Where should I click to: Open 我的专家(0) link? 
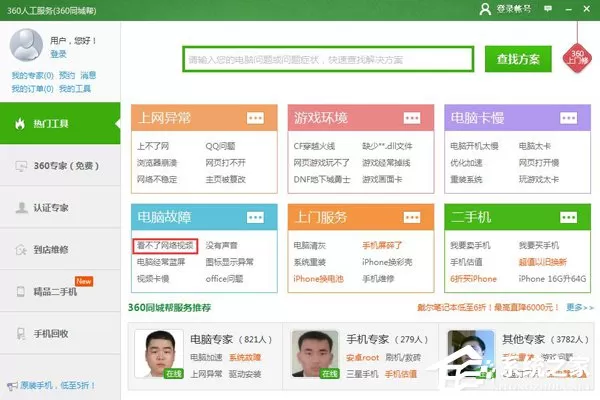pos(33,75)
